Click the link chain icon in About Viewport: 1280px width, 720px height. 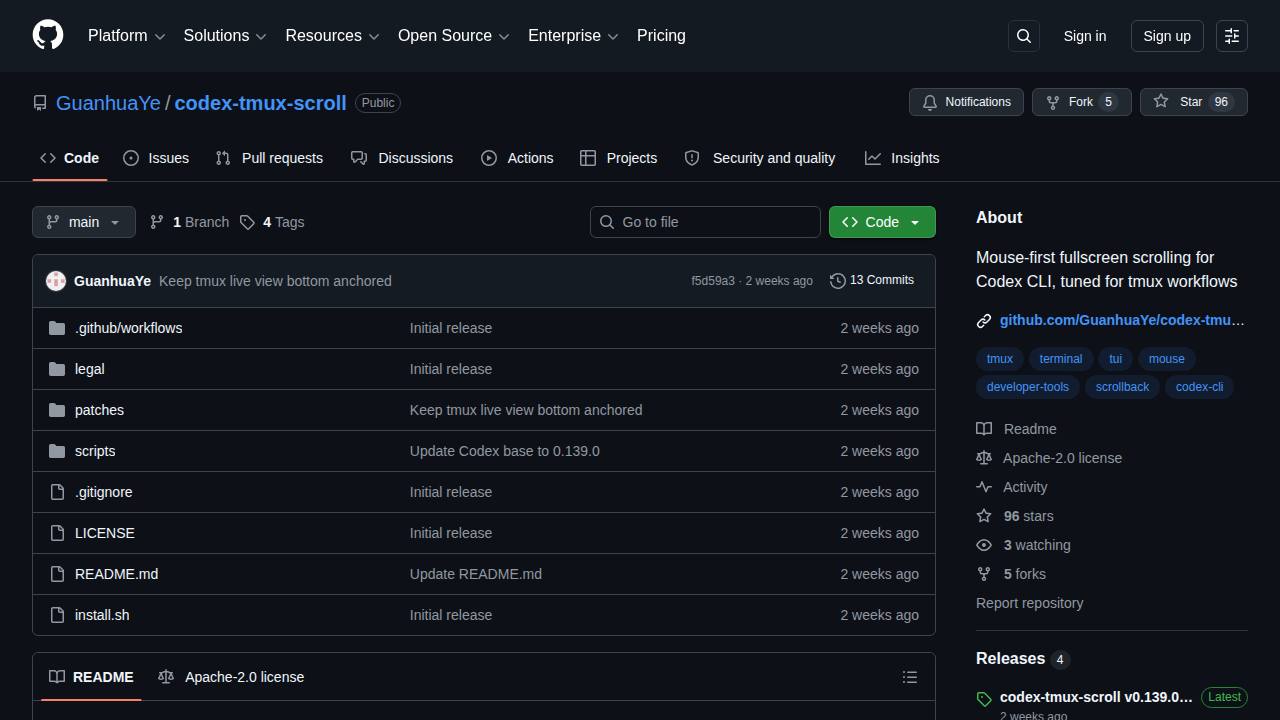pos(984,321)
